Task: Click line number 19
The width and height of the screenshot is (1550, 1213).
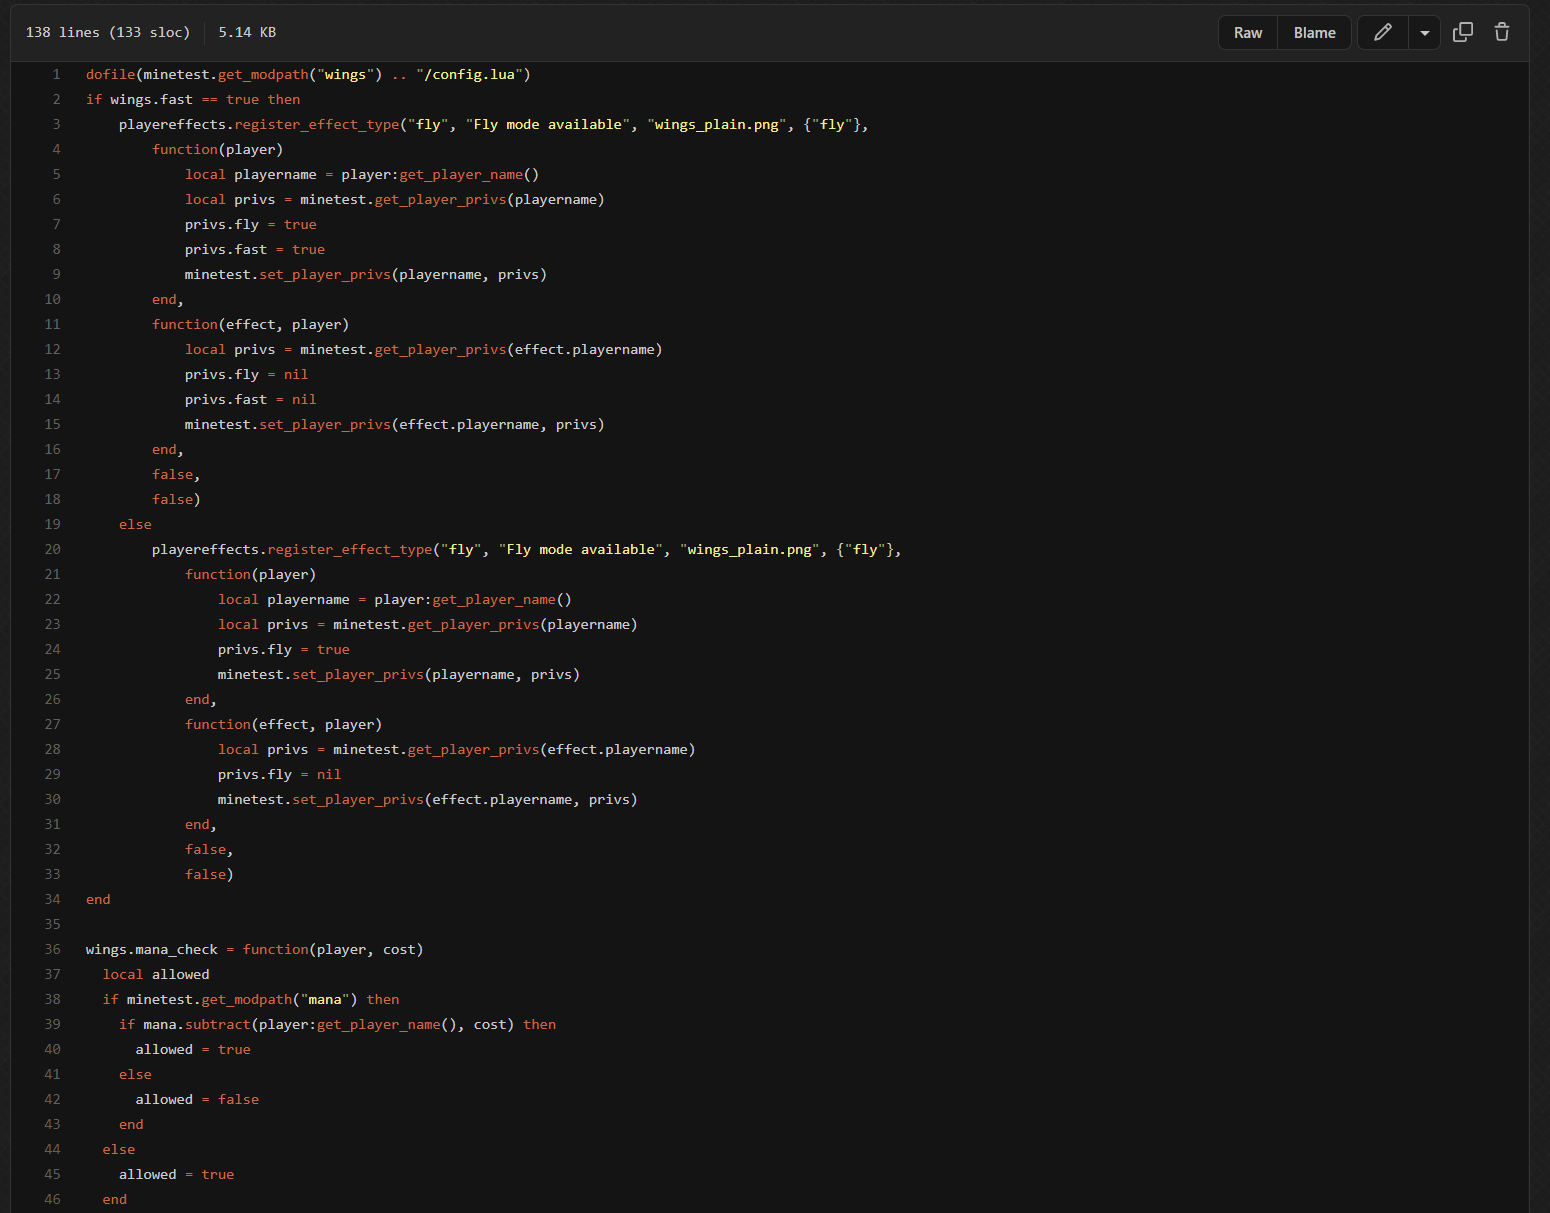Action: tap(53, 525)
